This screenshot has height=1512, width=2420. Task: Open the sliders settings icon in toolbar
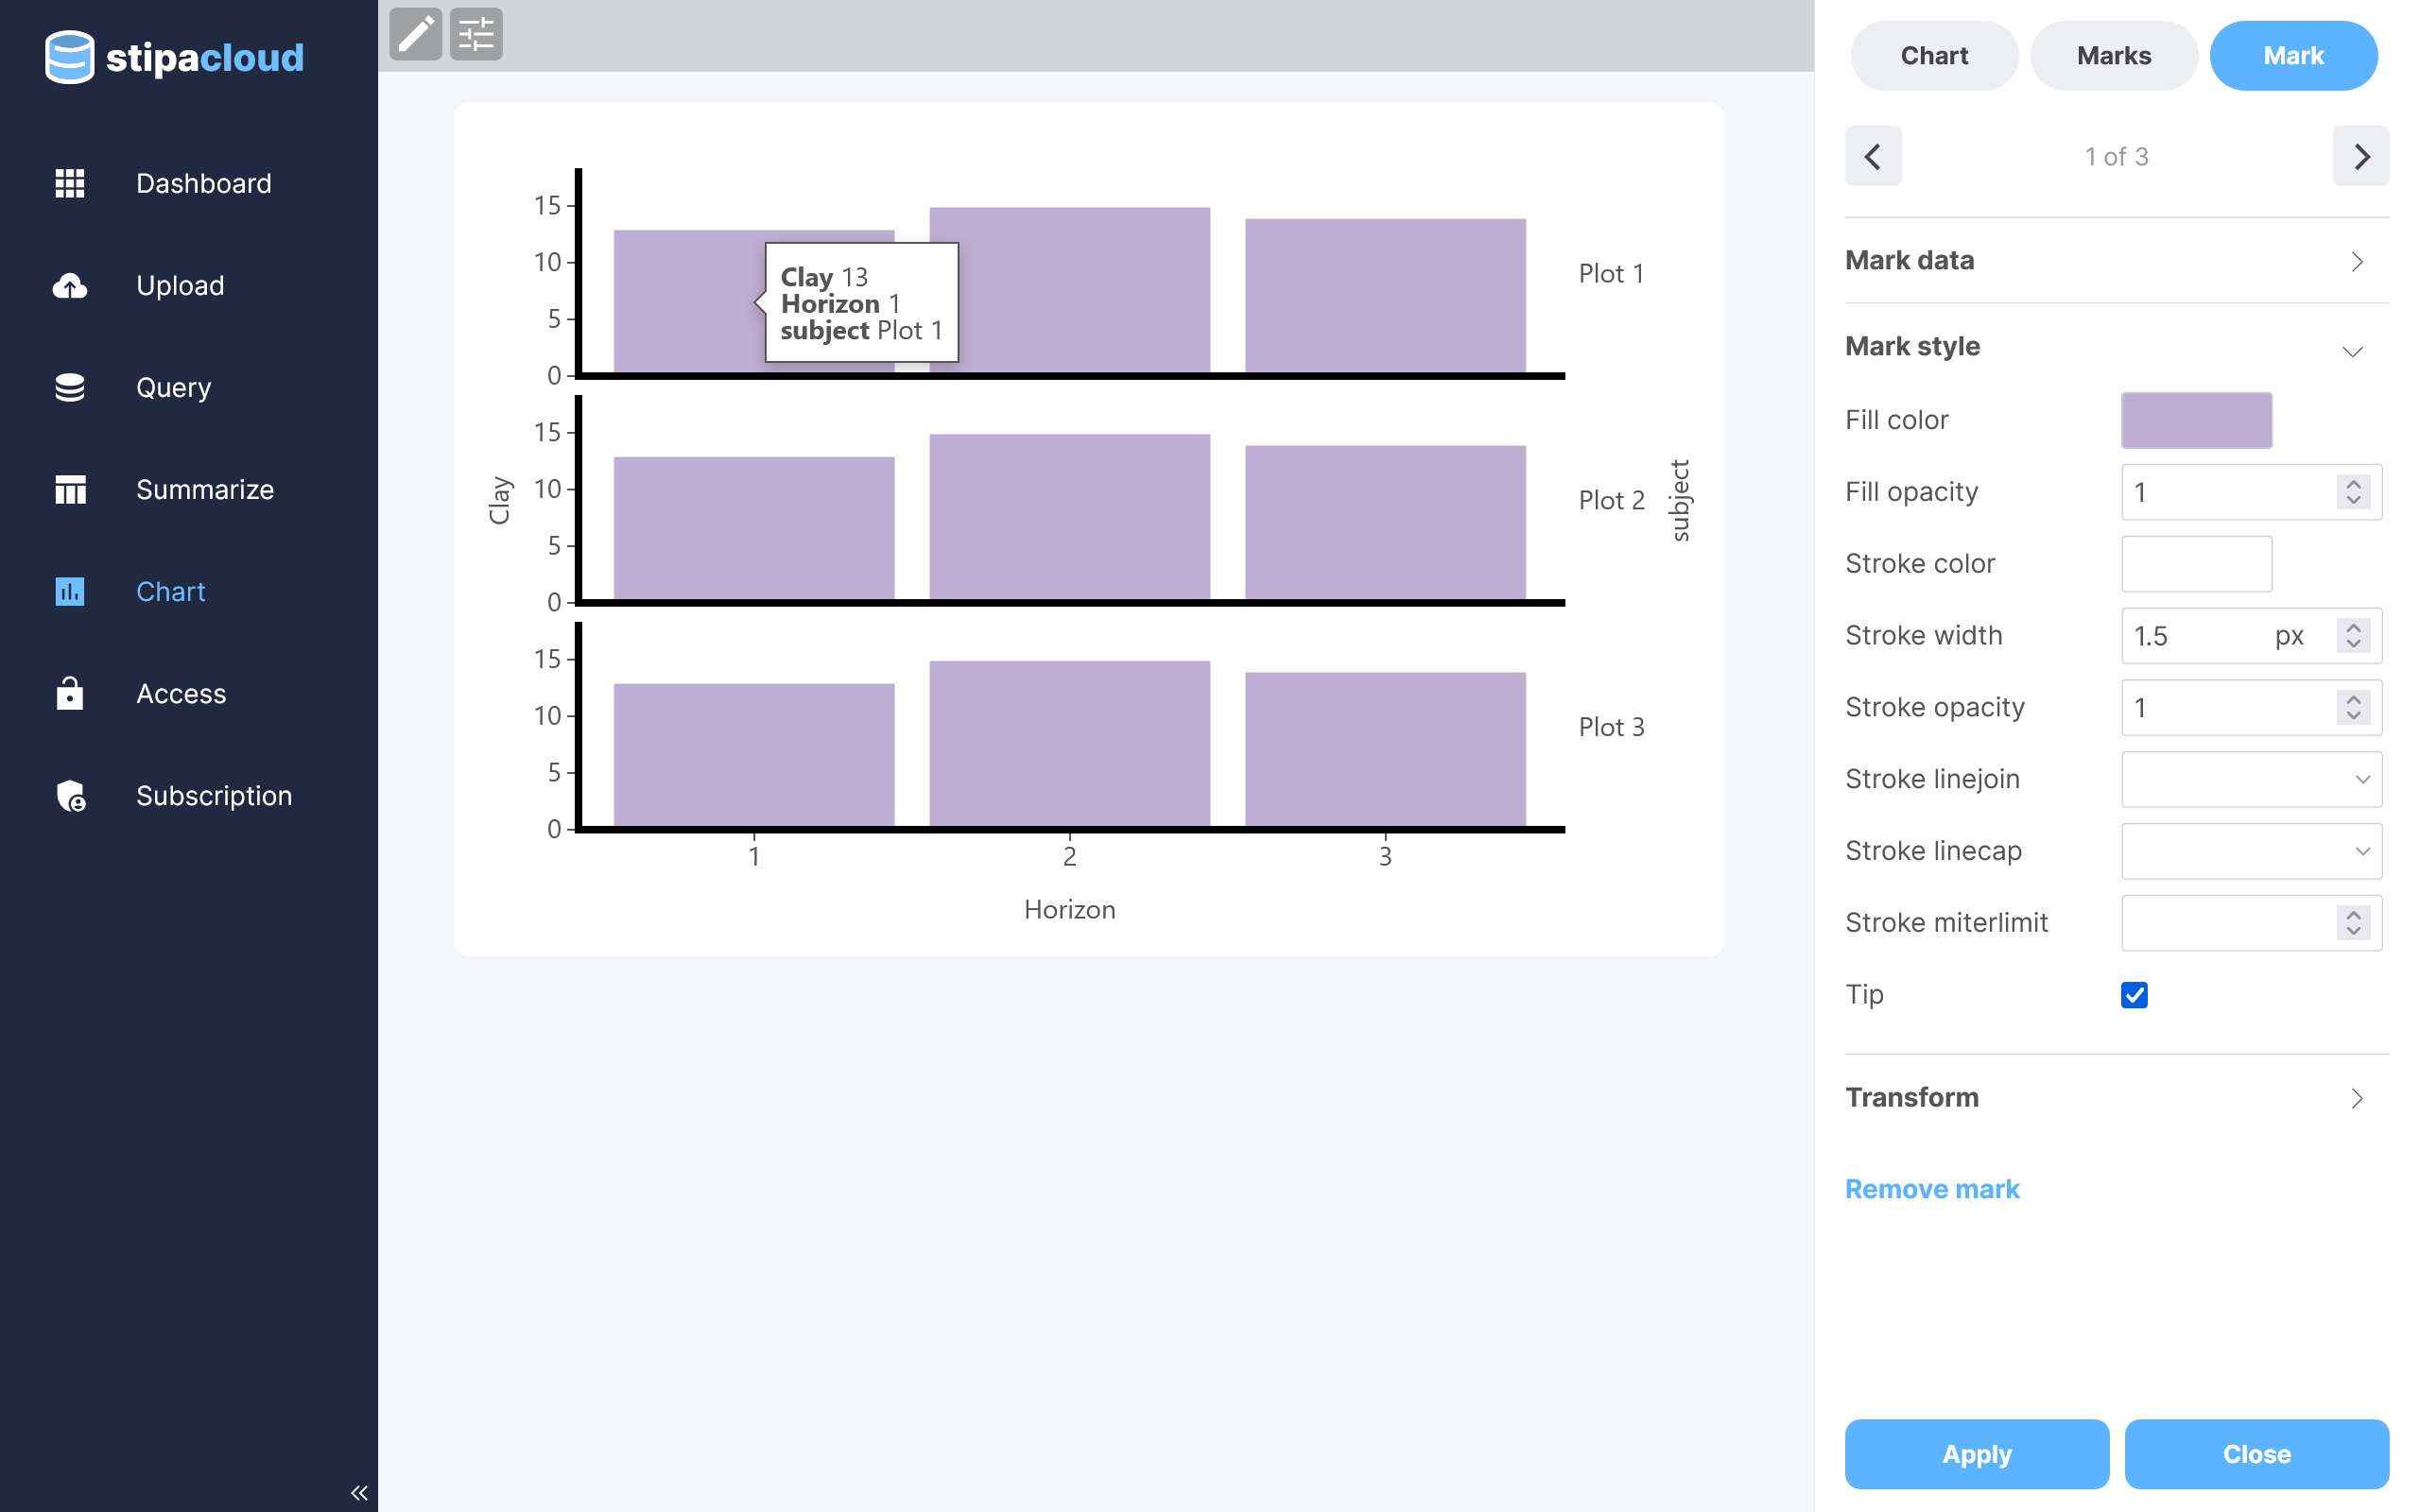point(476,35)
